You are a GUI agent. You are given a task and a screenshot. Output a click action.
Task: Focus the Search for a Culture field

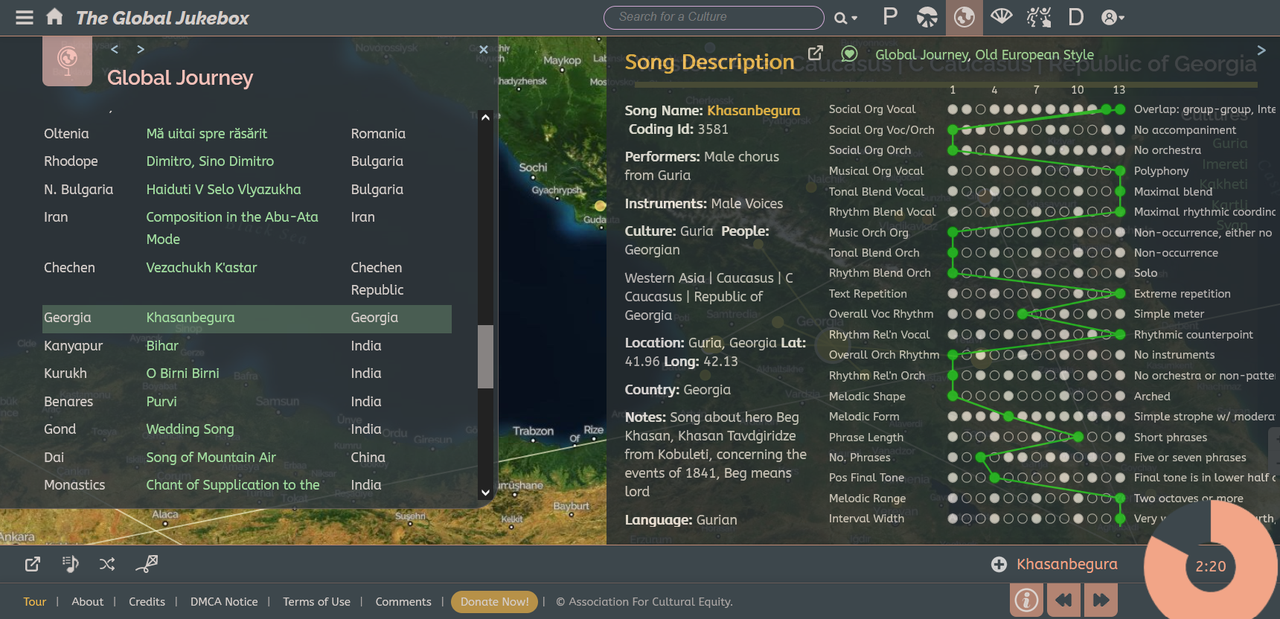pyautogui.click(x=714, y=17)
